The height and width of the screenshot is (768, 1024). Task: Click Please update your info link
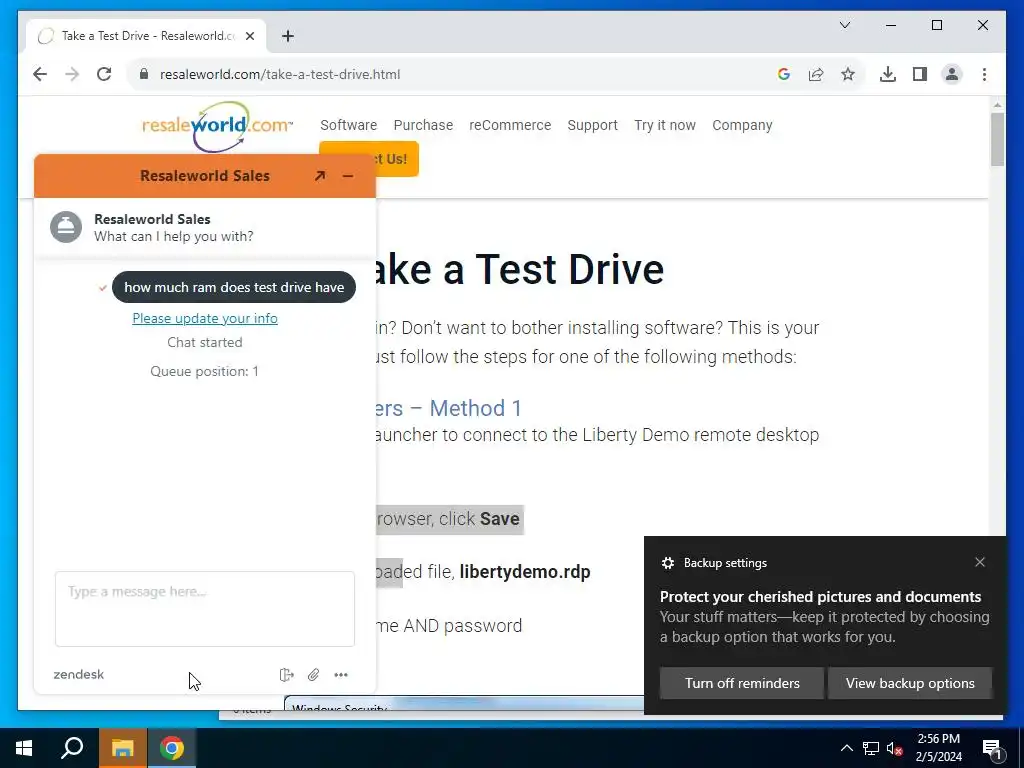205,318
